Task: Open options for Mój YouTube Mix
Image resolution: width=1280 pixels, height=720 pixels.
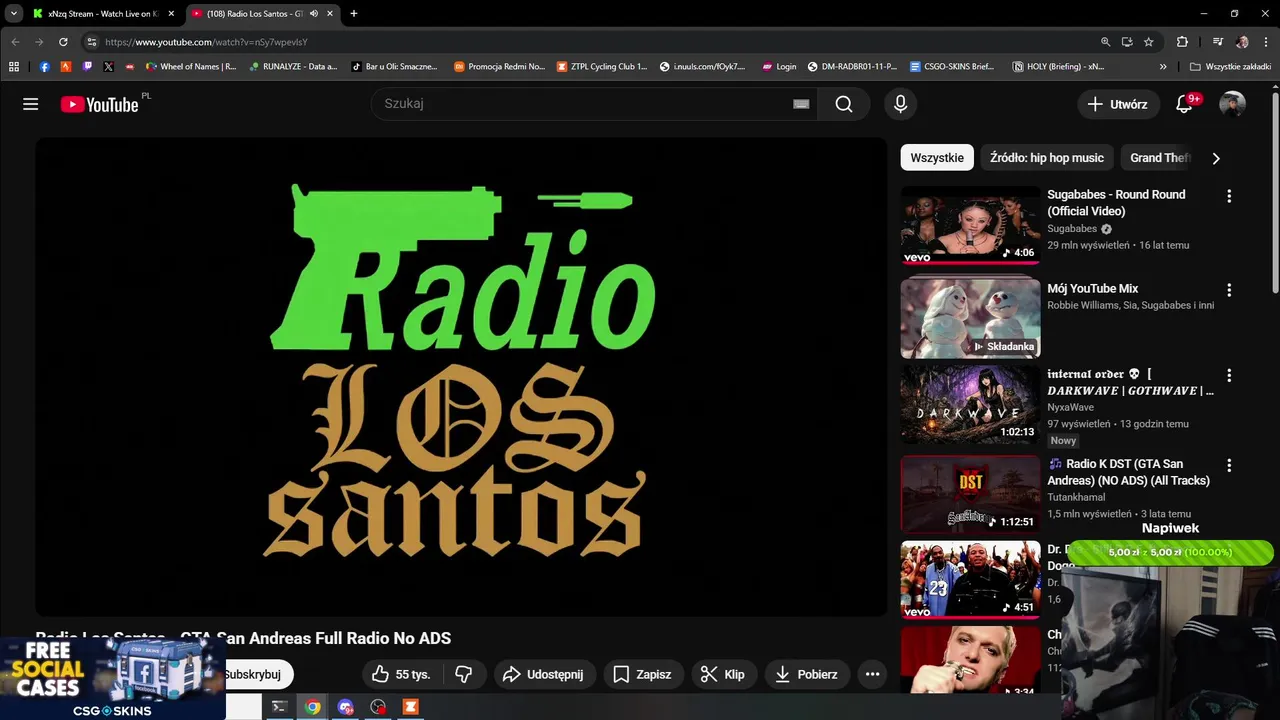Action: 1229,290
